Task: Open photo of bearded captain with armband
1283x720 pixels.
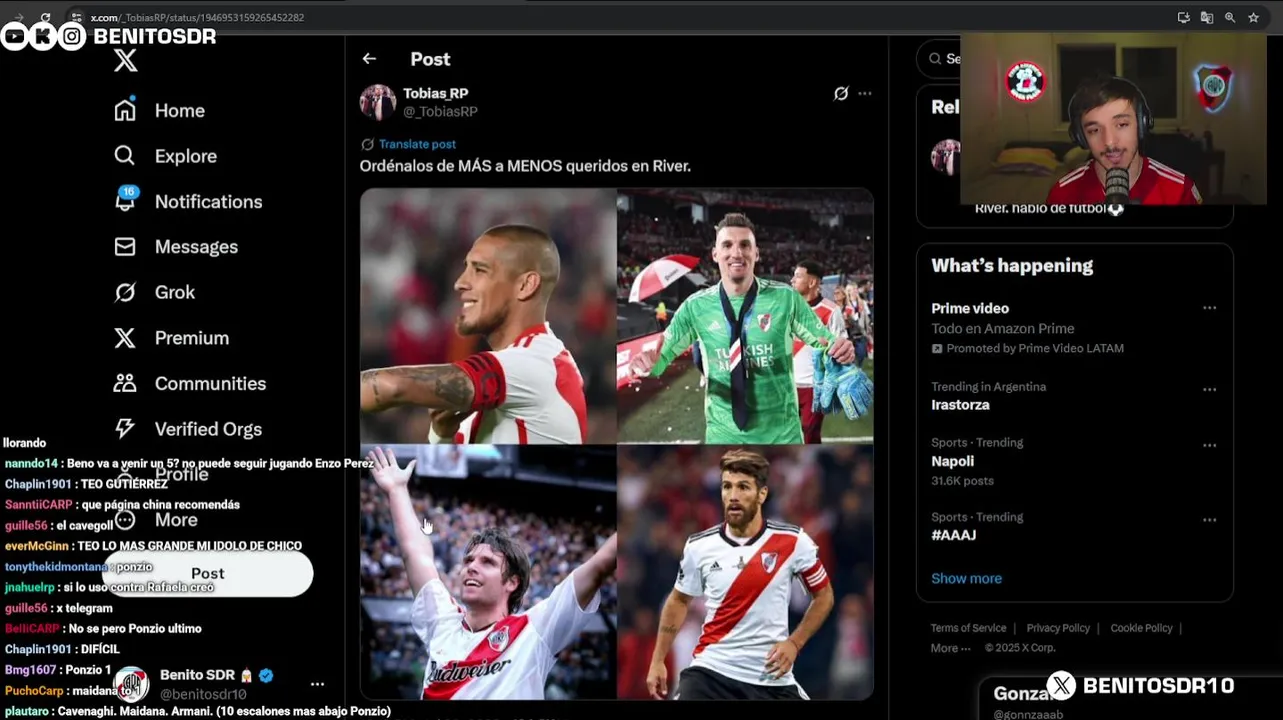Action: (x=745, y=573)
